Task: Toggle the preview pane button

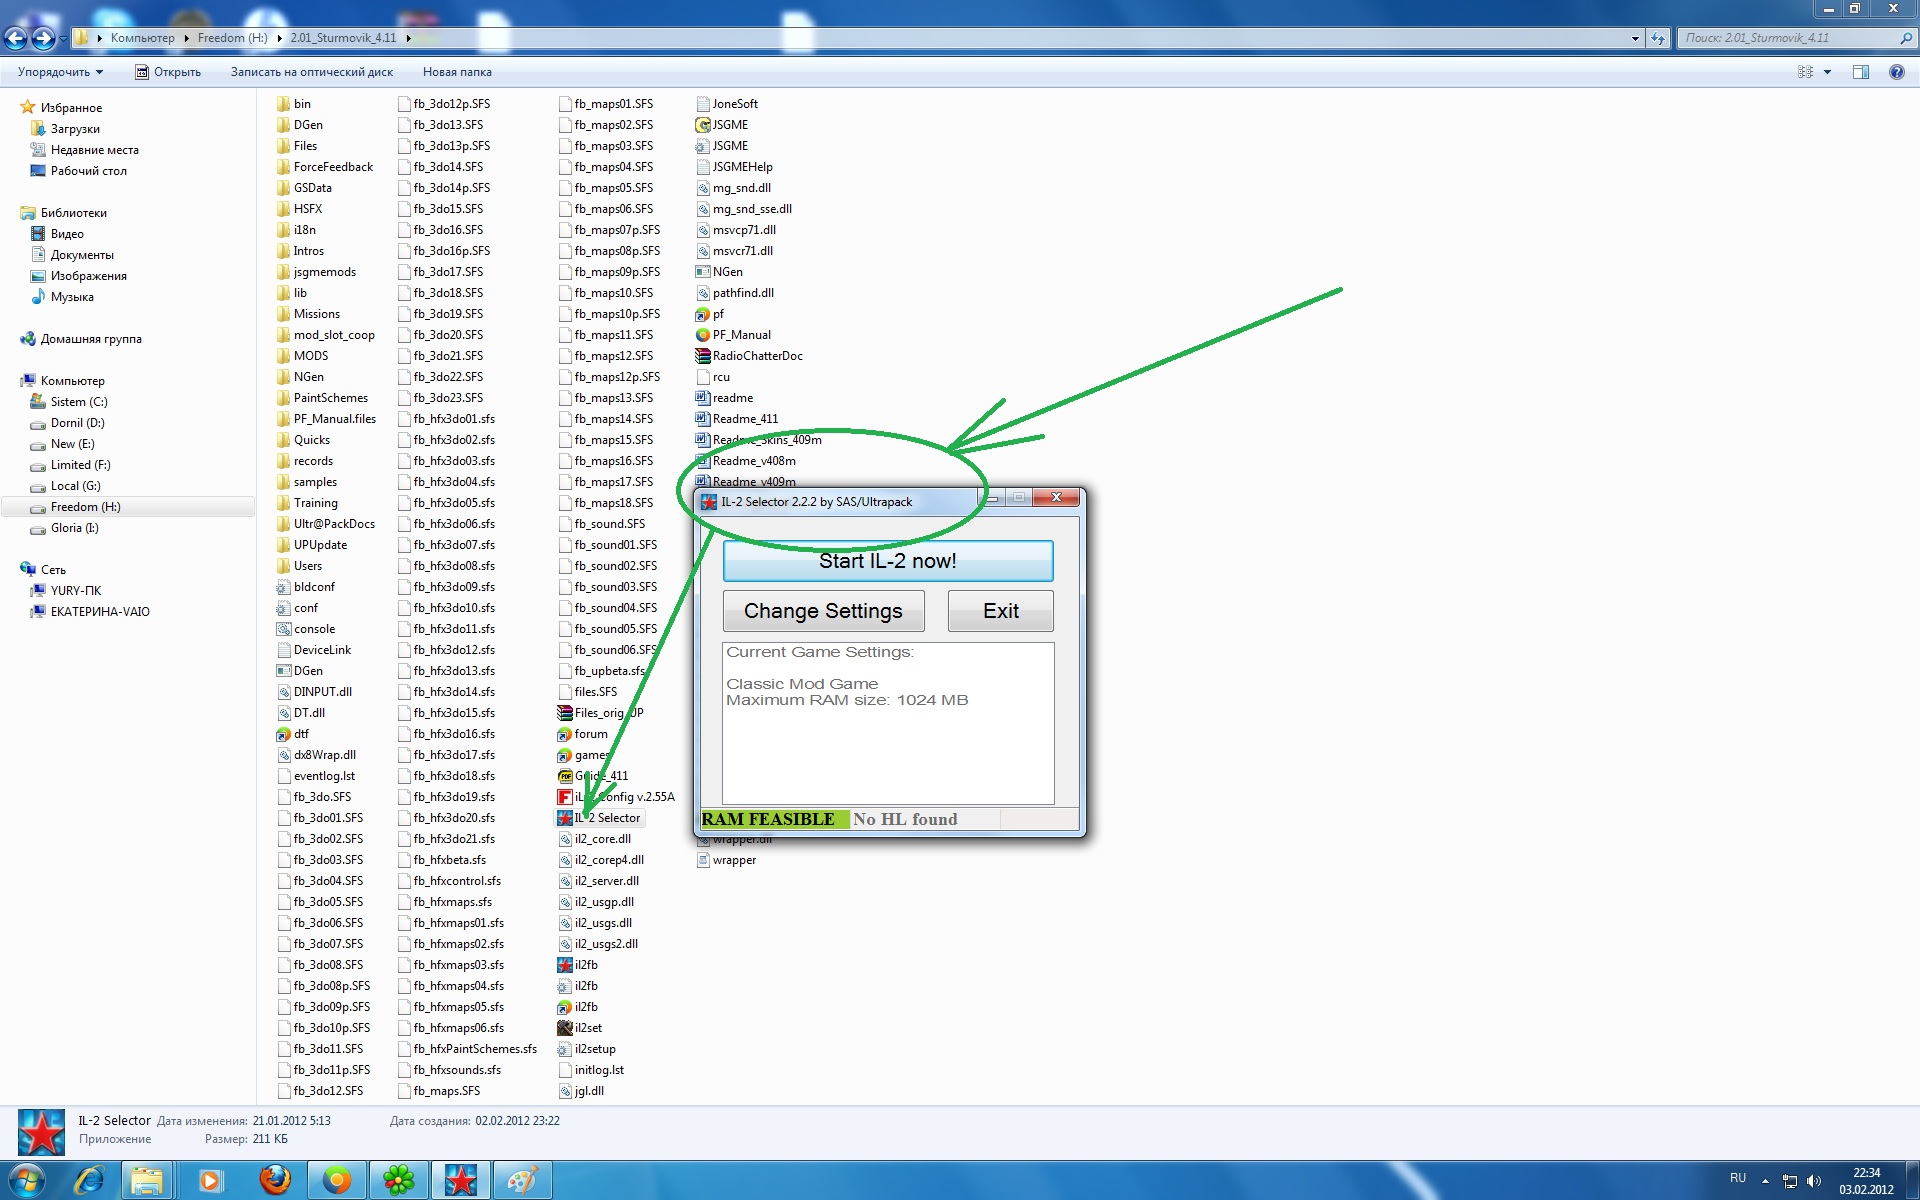Action: pos(1860,72)
